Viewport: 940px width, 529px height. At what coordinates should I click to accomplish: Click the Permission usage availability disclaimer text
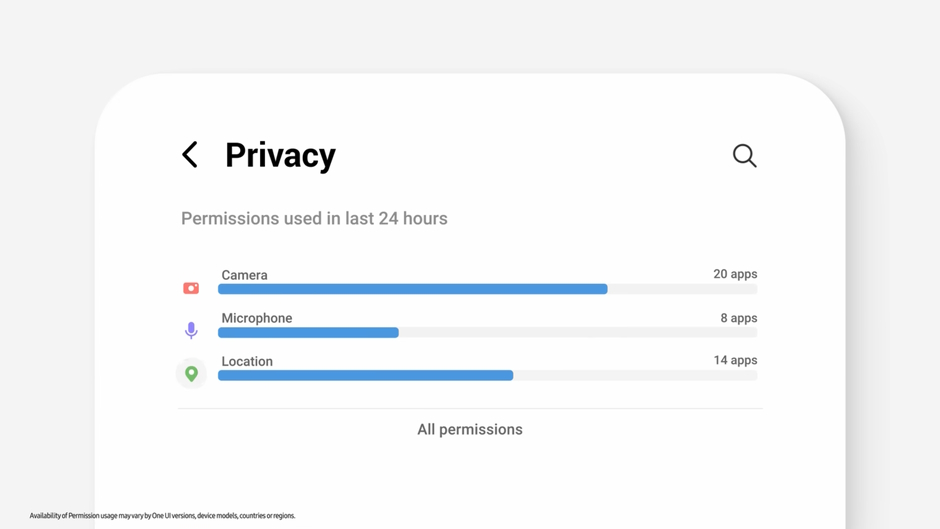click(162, 516)
